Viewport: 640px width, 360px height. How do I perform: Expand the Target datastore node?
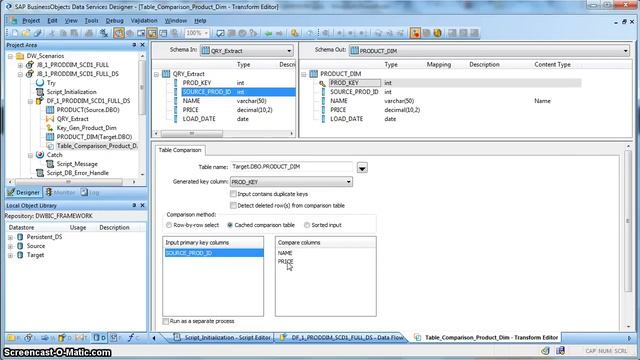pyautogui.click(x=11, y=255)
